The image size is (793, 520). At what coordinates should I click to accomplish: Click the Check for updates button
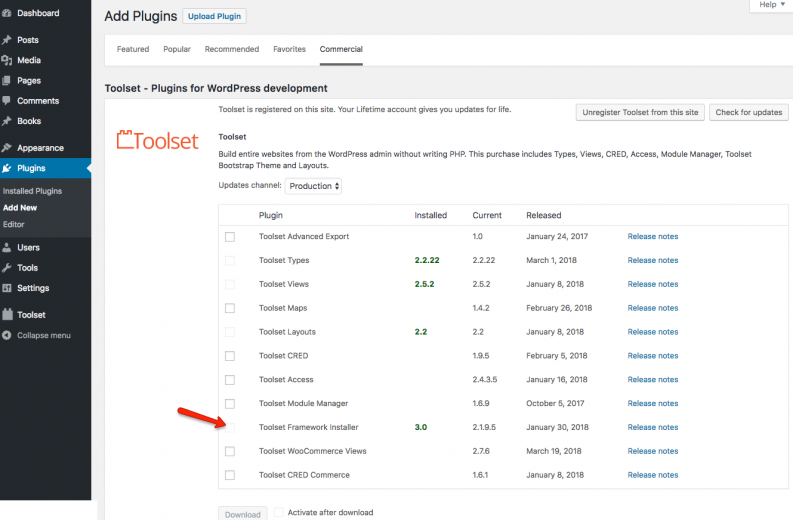pyautogui.click(x=748, y=112)
